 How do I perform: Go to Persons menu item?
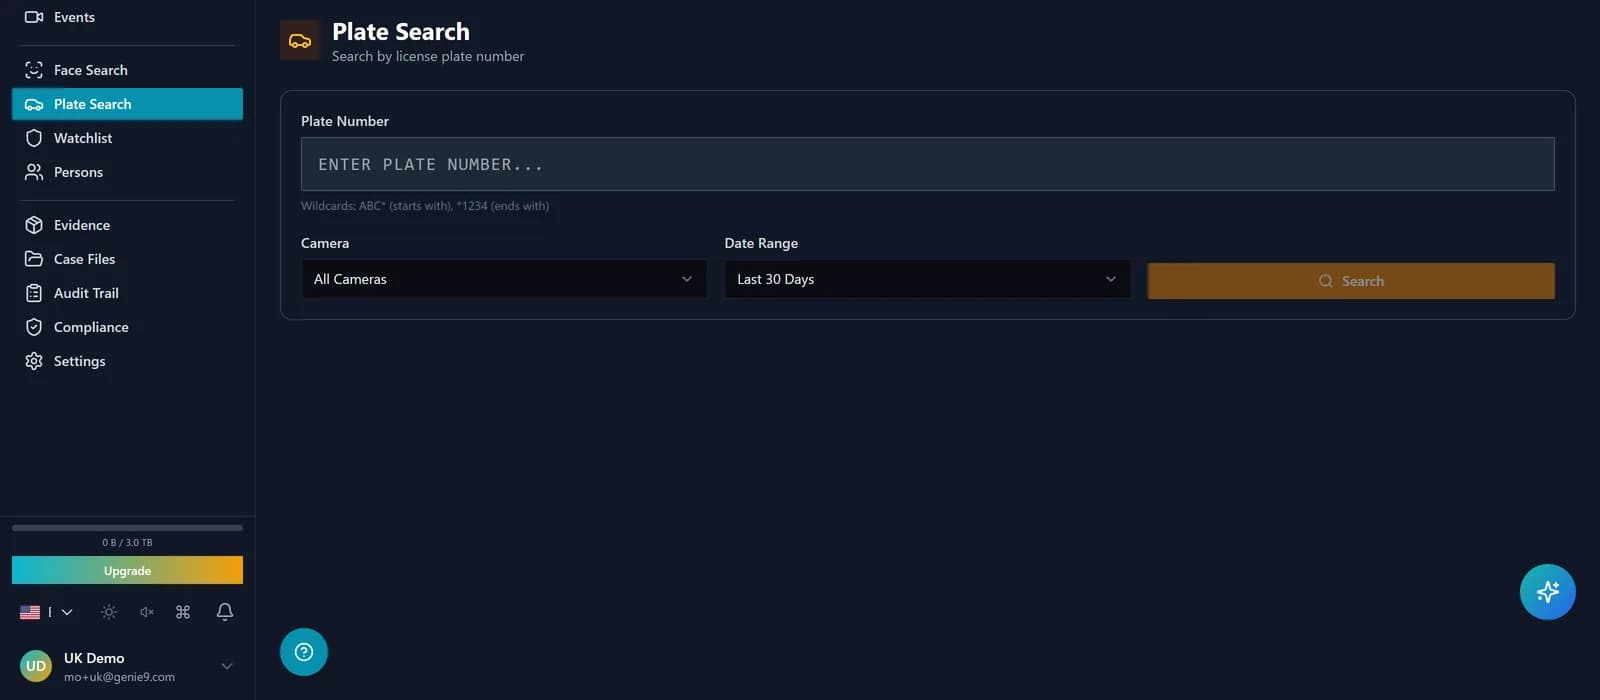pos(127,172)
